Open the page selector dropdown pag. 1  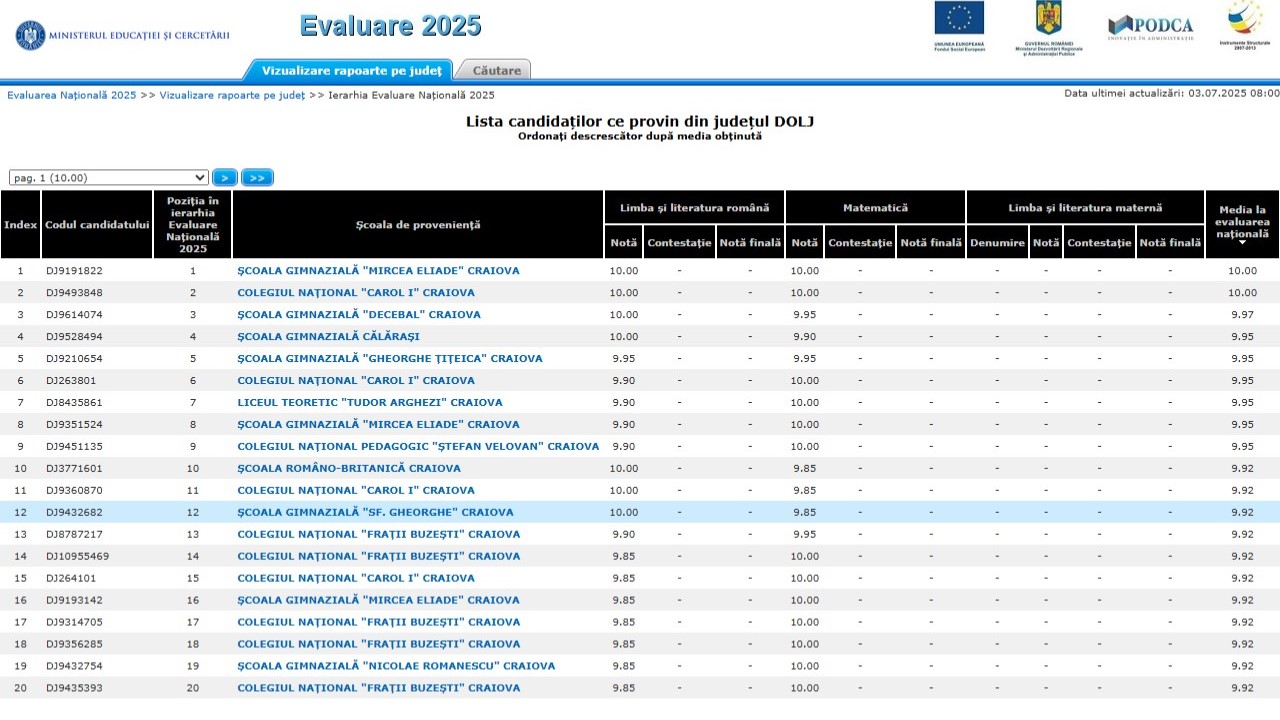pos(109,178)
